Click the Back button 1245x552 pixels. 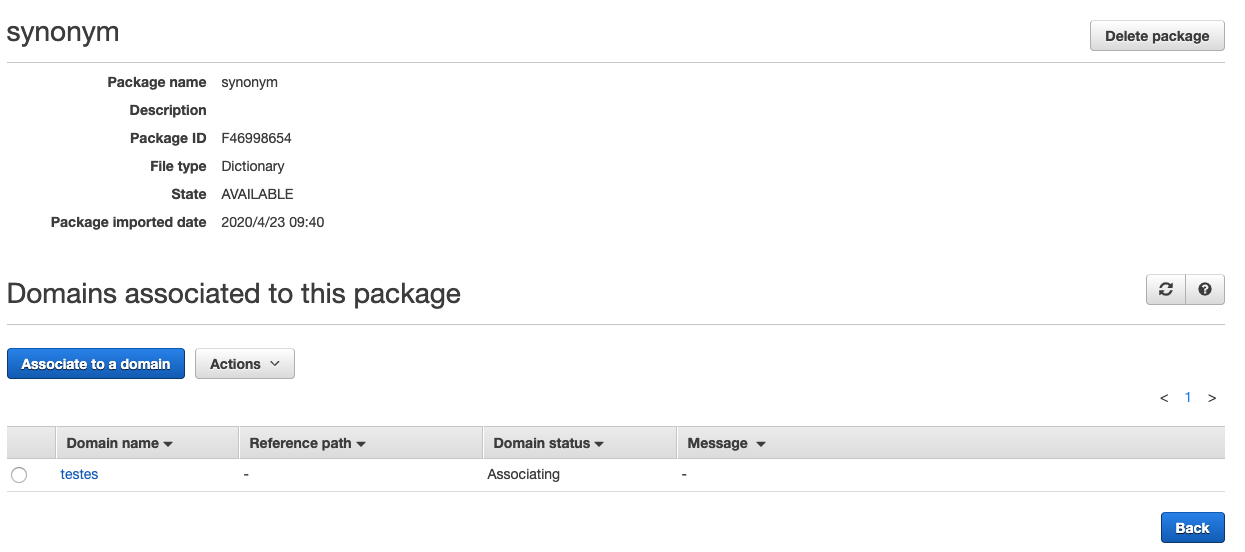coord(1192,528)
